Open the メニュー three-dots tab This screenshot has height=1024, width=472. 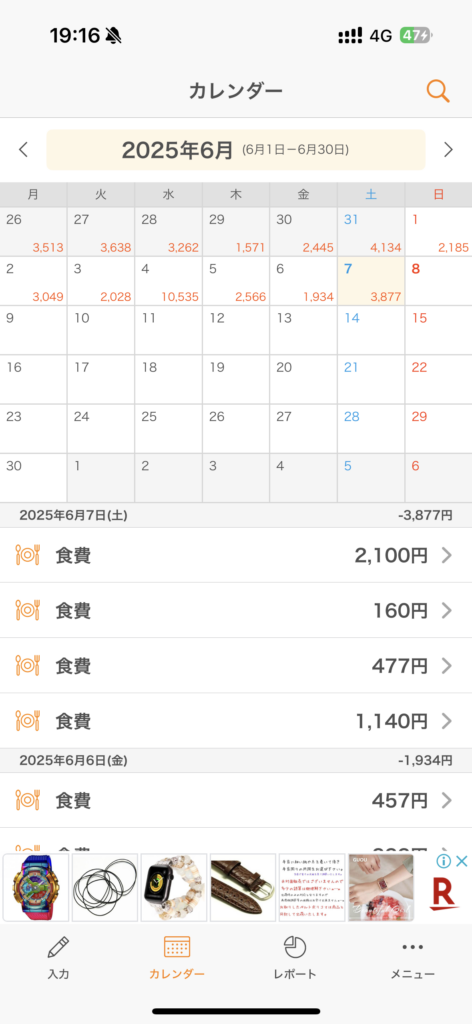point(413,957)
